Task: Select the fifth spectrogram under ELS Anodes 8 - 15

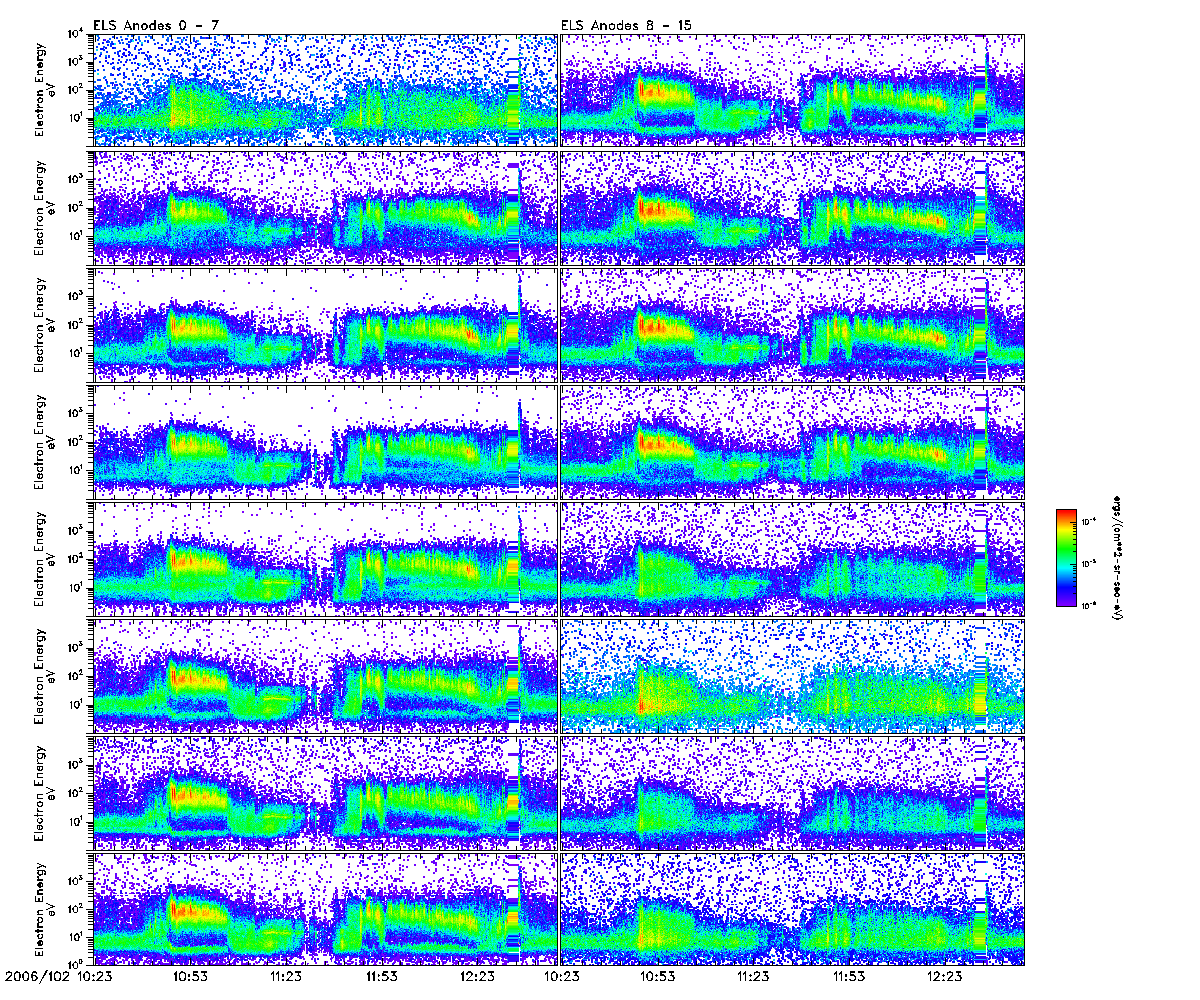Action: (793, 559)
